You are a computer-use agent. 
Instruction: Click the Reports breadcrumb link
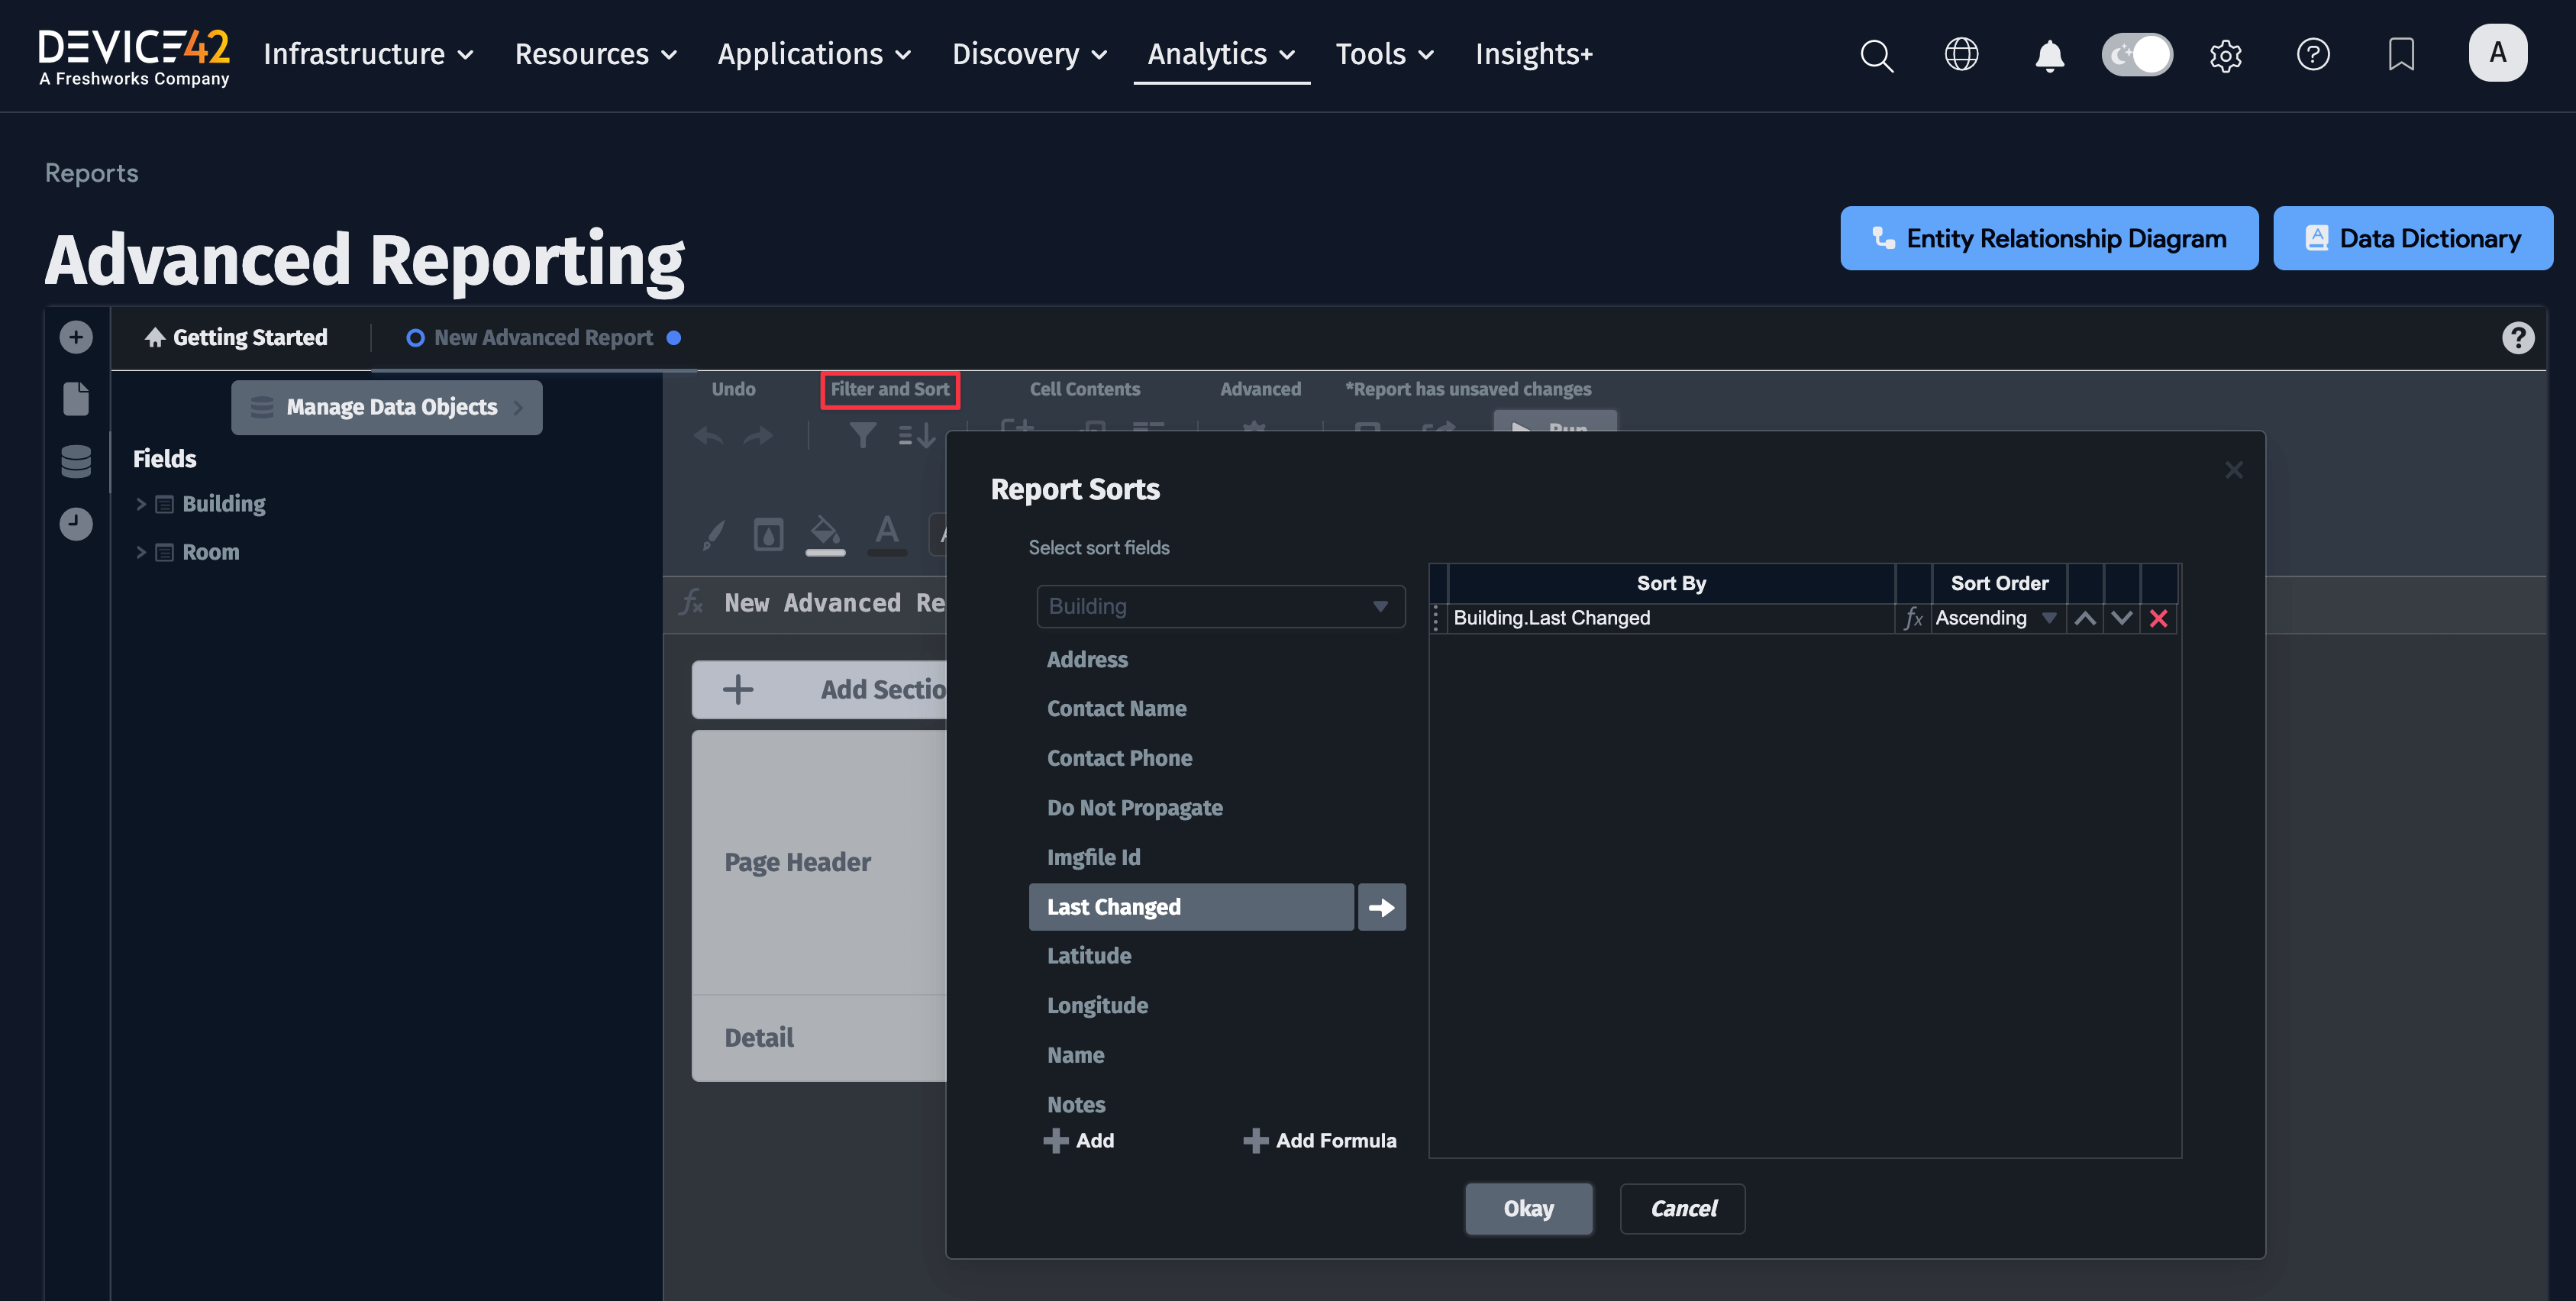(92, 173)
